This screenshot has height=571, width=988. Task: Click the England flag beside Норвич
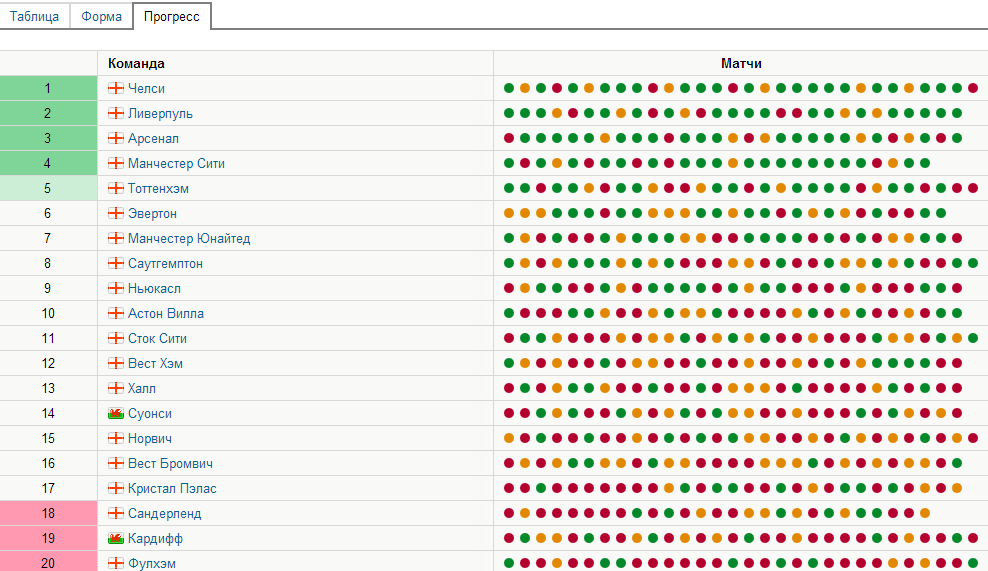pyautogui.click(x=116, y=437)
